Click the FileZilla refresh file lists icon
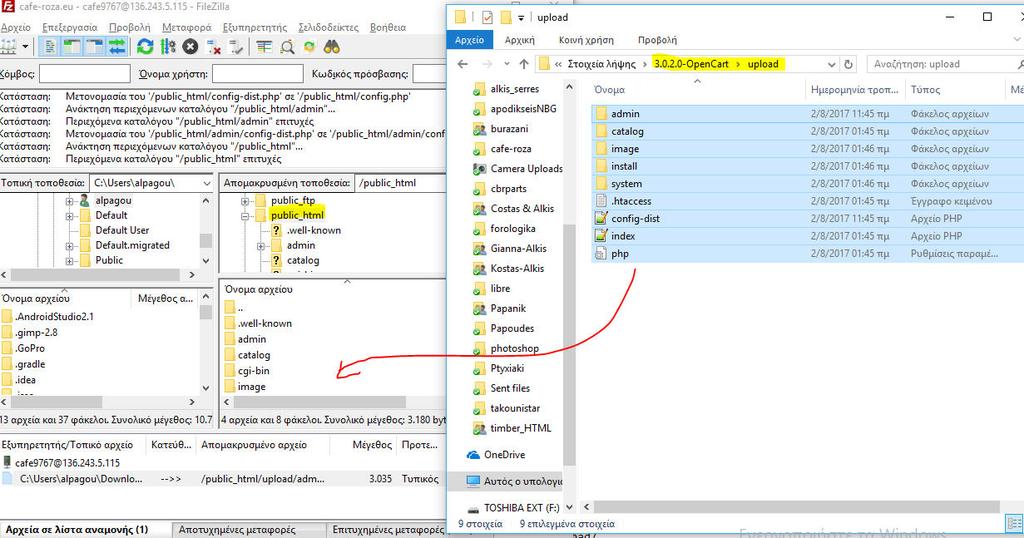The width and height of the screenshot is (1024, 538). pos(145,46)
